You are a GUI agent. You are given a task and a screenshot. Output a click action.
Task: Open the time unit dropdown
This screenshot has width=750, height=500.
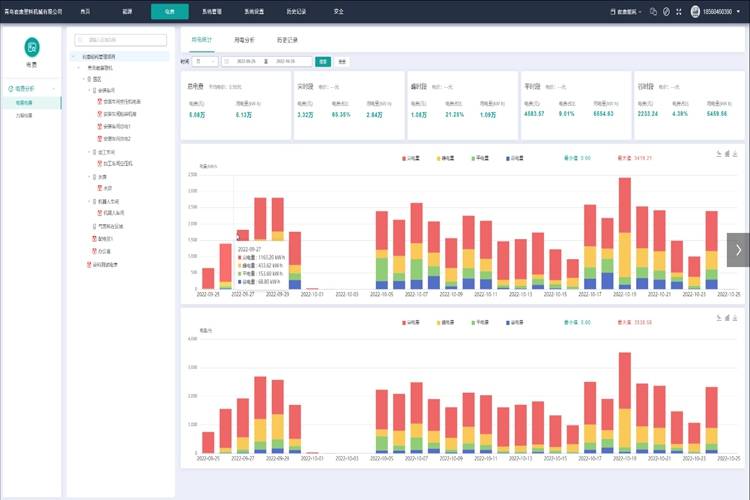click(x=204, y=61)
